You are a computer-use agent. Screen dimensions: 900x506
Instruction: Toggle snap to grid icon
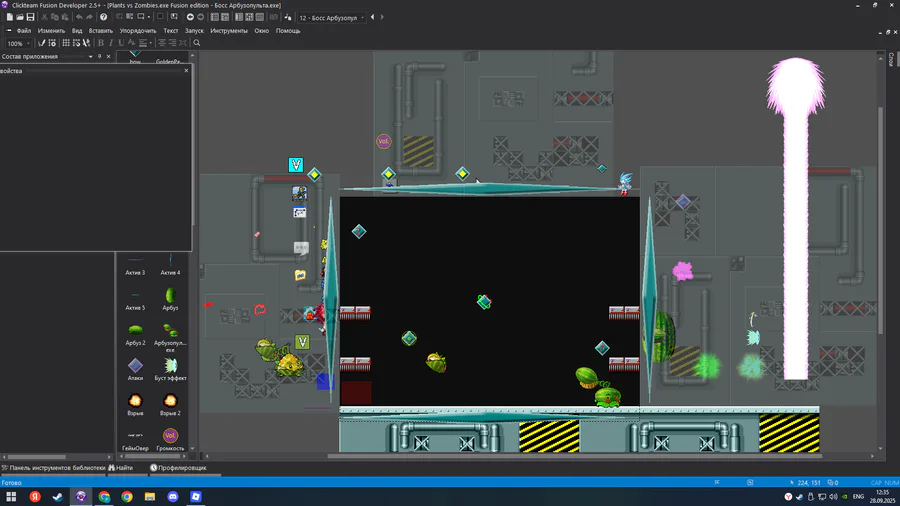point(76,43)
